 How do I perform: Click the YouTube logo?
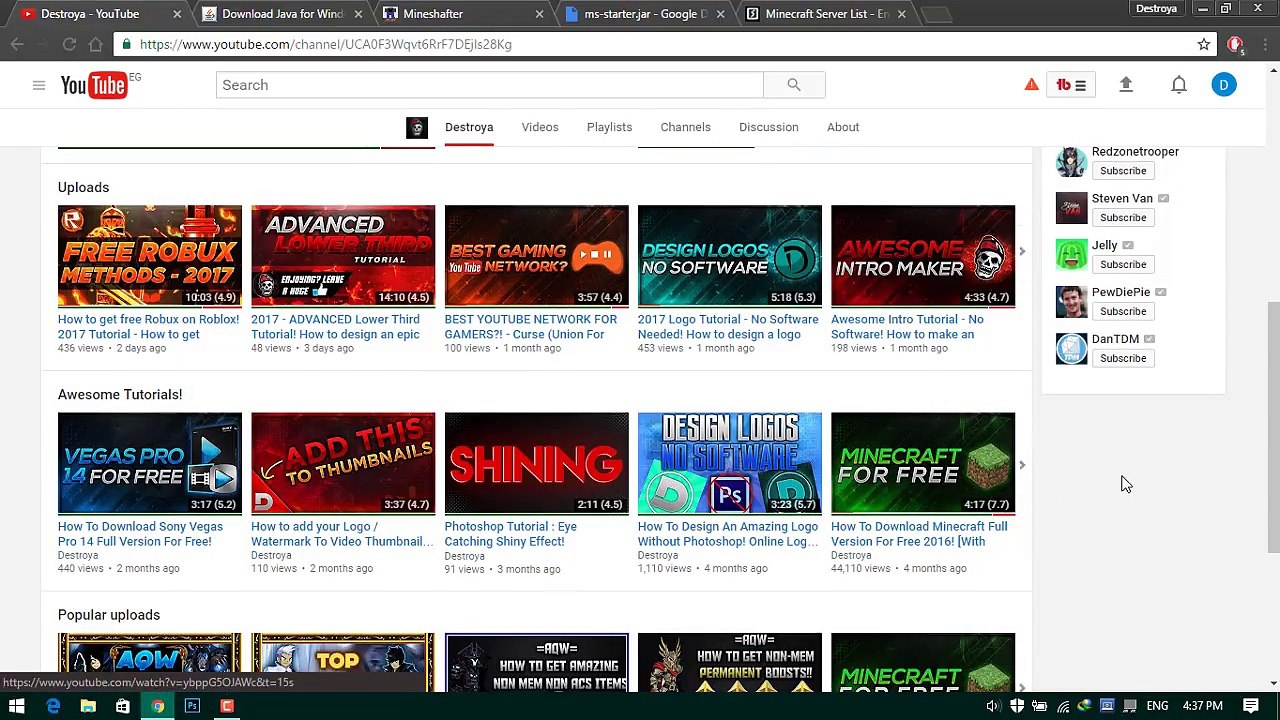point(95,85)
